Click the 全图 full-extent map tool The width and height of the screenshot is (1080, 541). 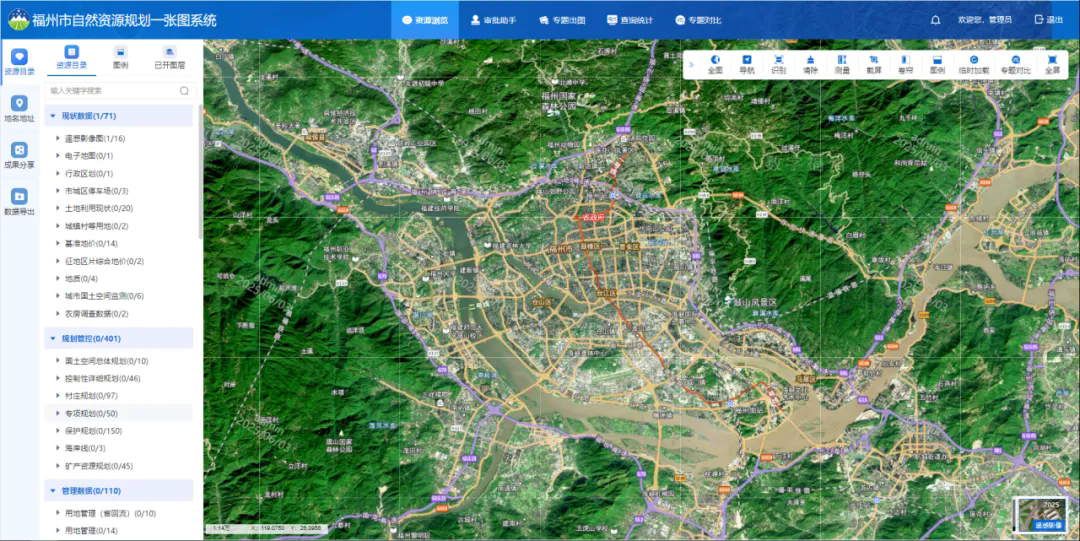coord(715,64)
